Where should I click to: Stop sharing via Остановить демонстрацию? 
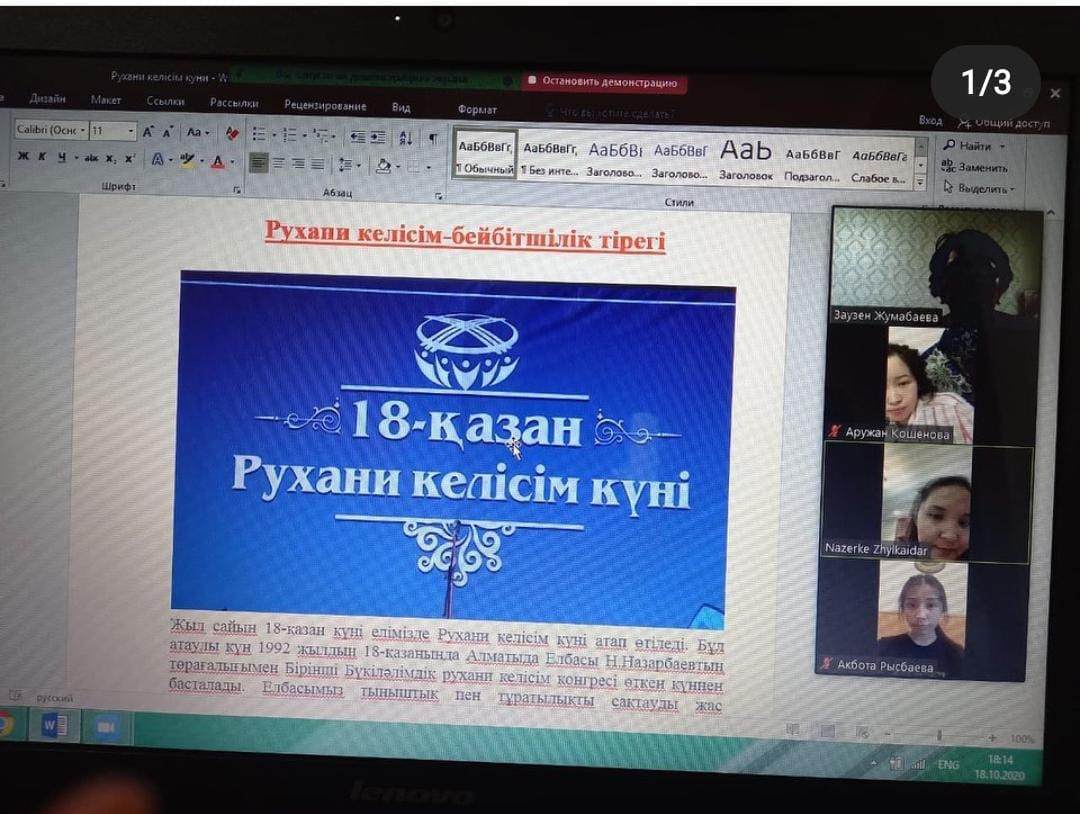[x=603, y=81]
